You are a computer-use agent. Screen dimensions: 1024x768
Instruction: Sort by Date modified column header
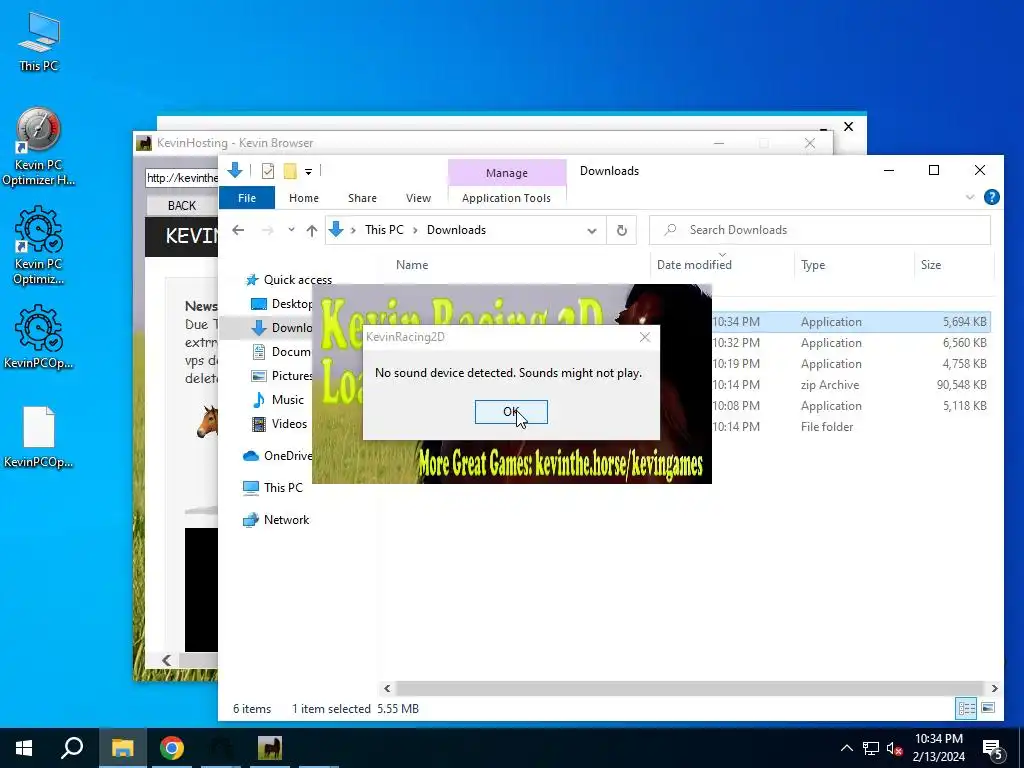point(694,264)
